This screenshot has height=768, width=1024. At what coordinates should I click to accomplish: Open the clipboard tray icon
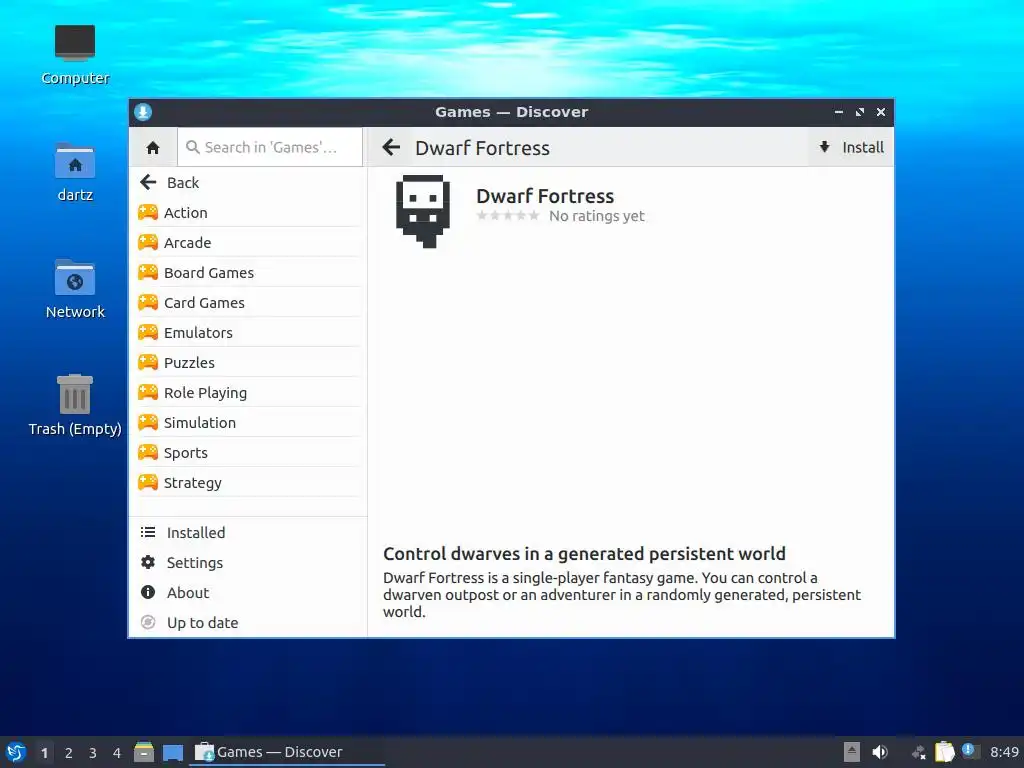coord(944,752)
